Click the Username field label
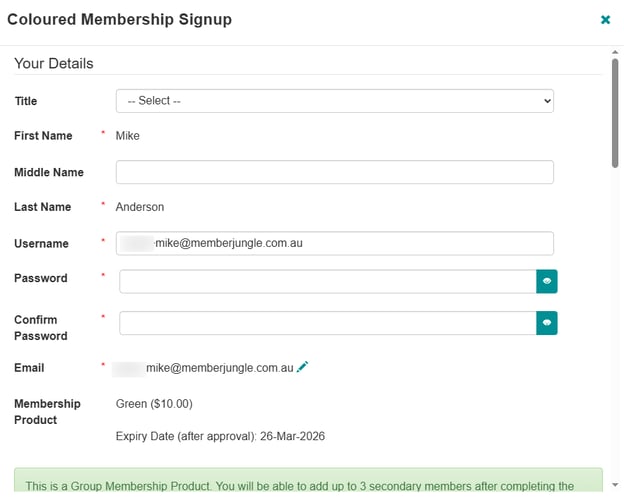This screenshot has width=624, height=498. 41,244
